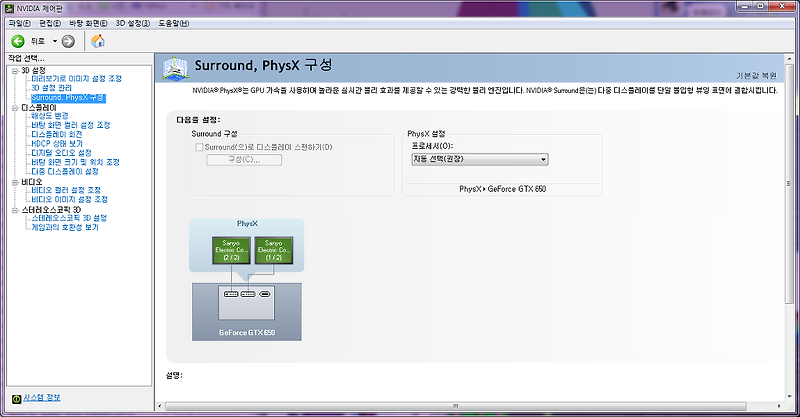Select 미리보기로 이미지 설정 조정

click(77, 79)
